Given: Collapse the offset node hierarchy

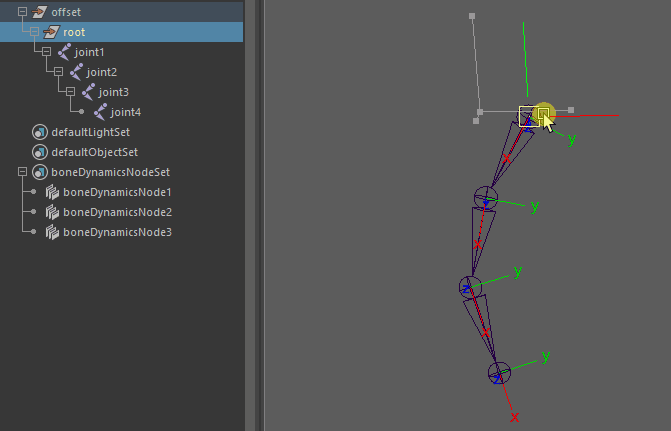Looking at the screenshot, I should coord(22,12).
